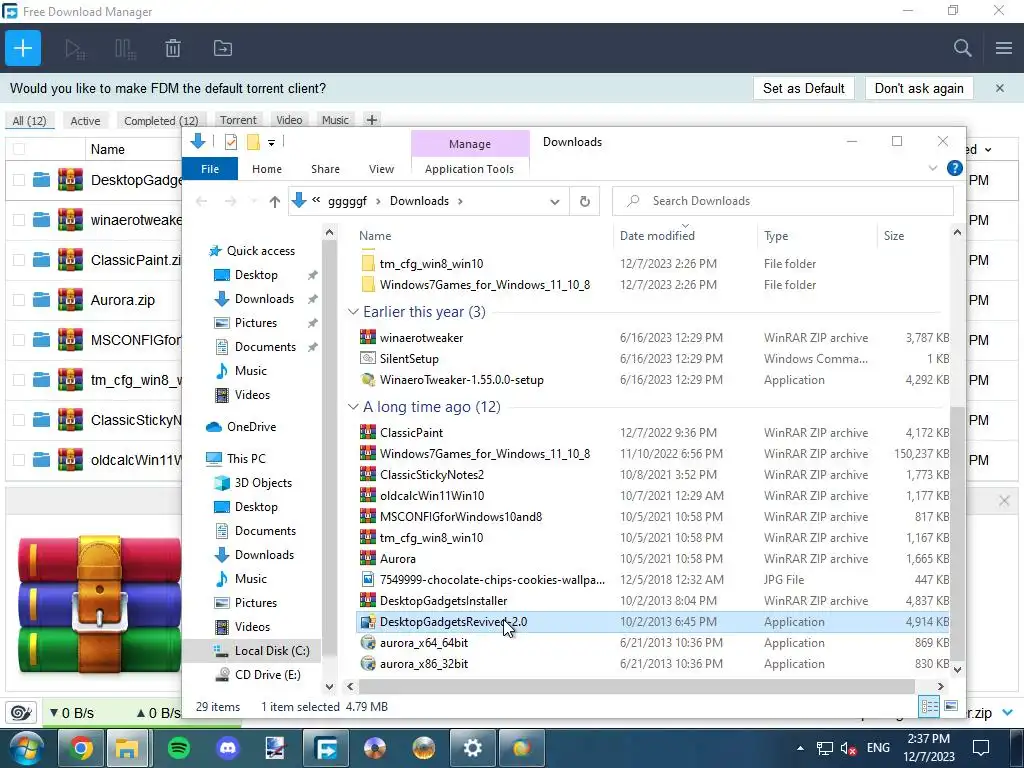This screenshot has height=768, width=1024.
Task: Add new filter tag with plus
Action: [372, 120]
